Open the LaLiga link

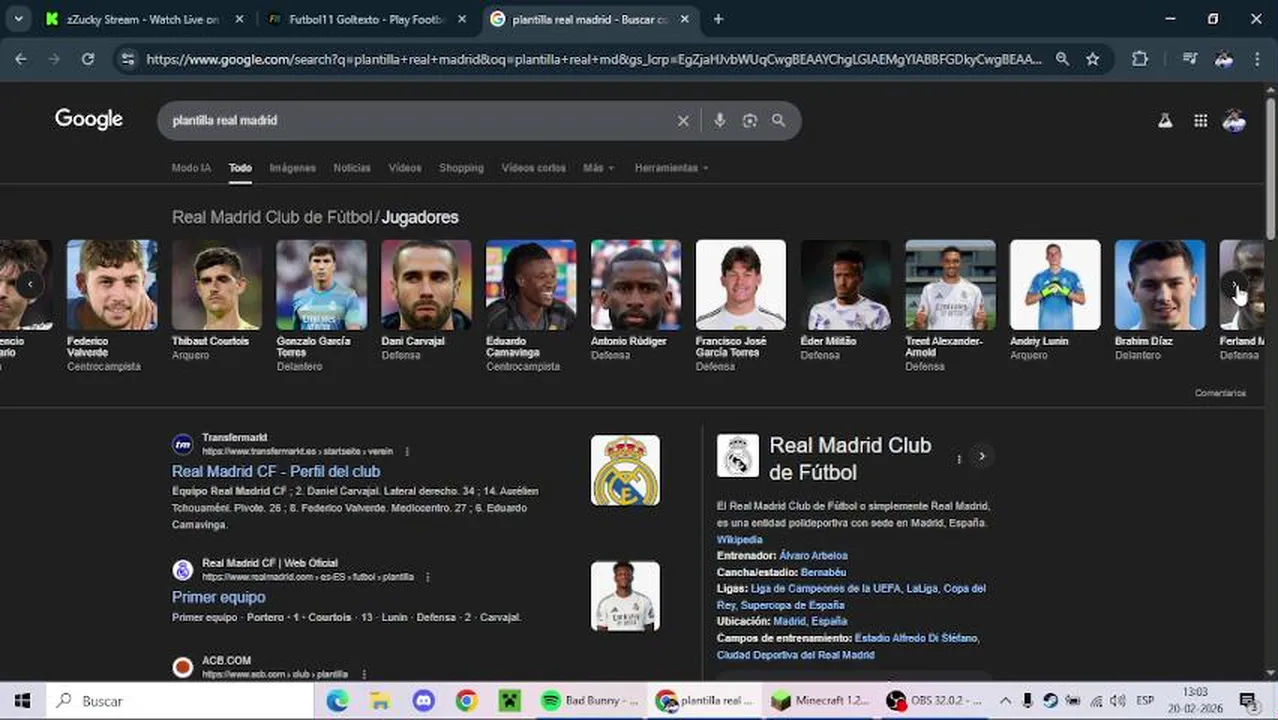point(921,589)
